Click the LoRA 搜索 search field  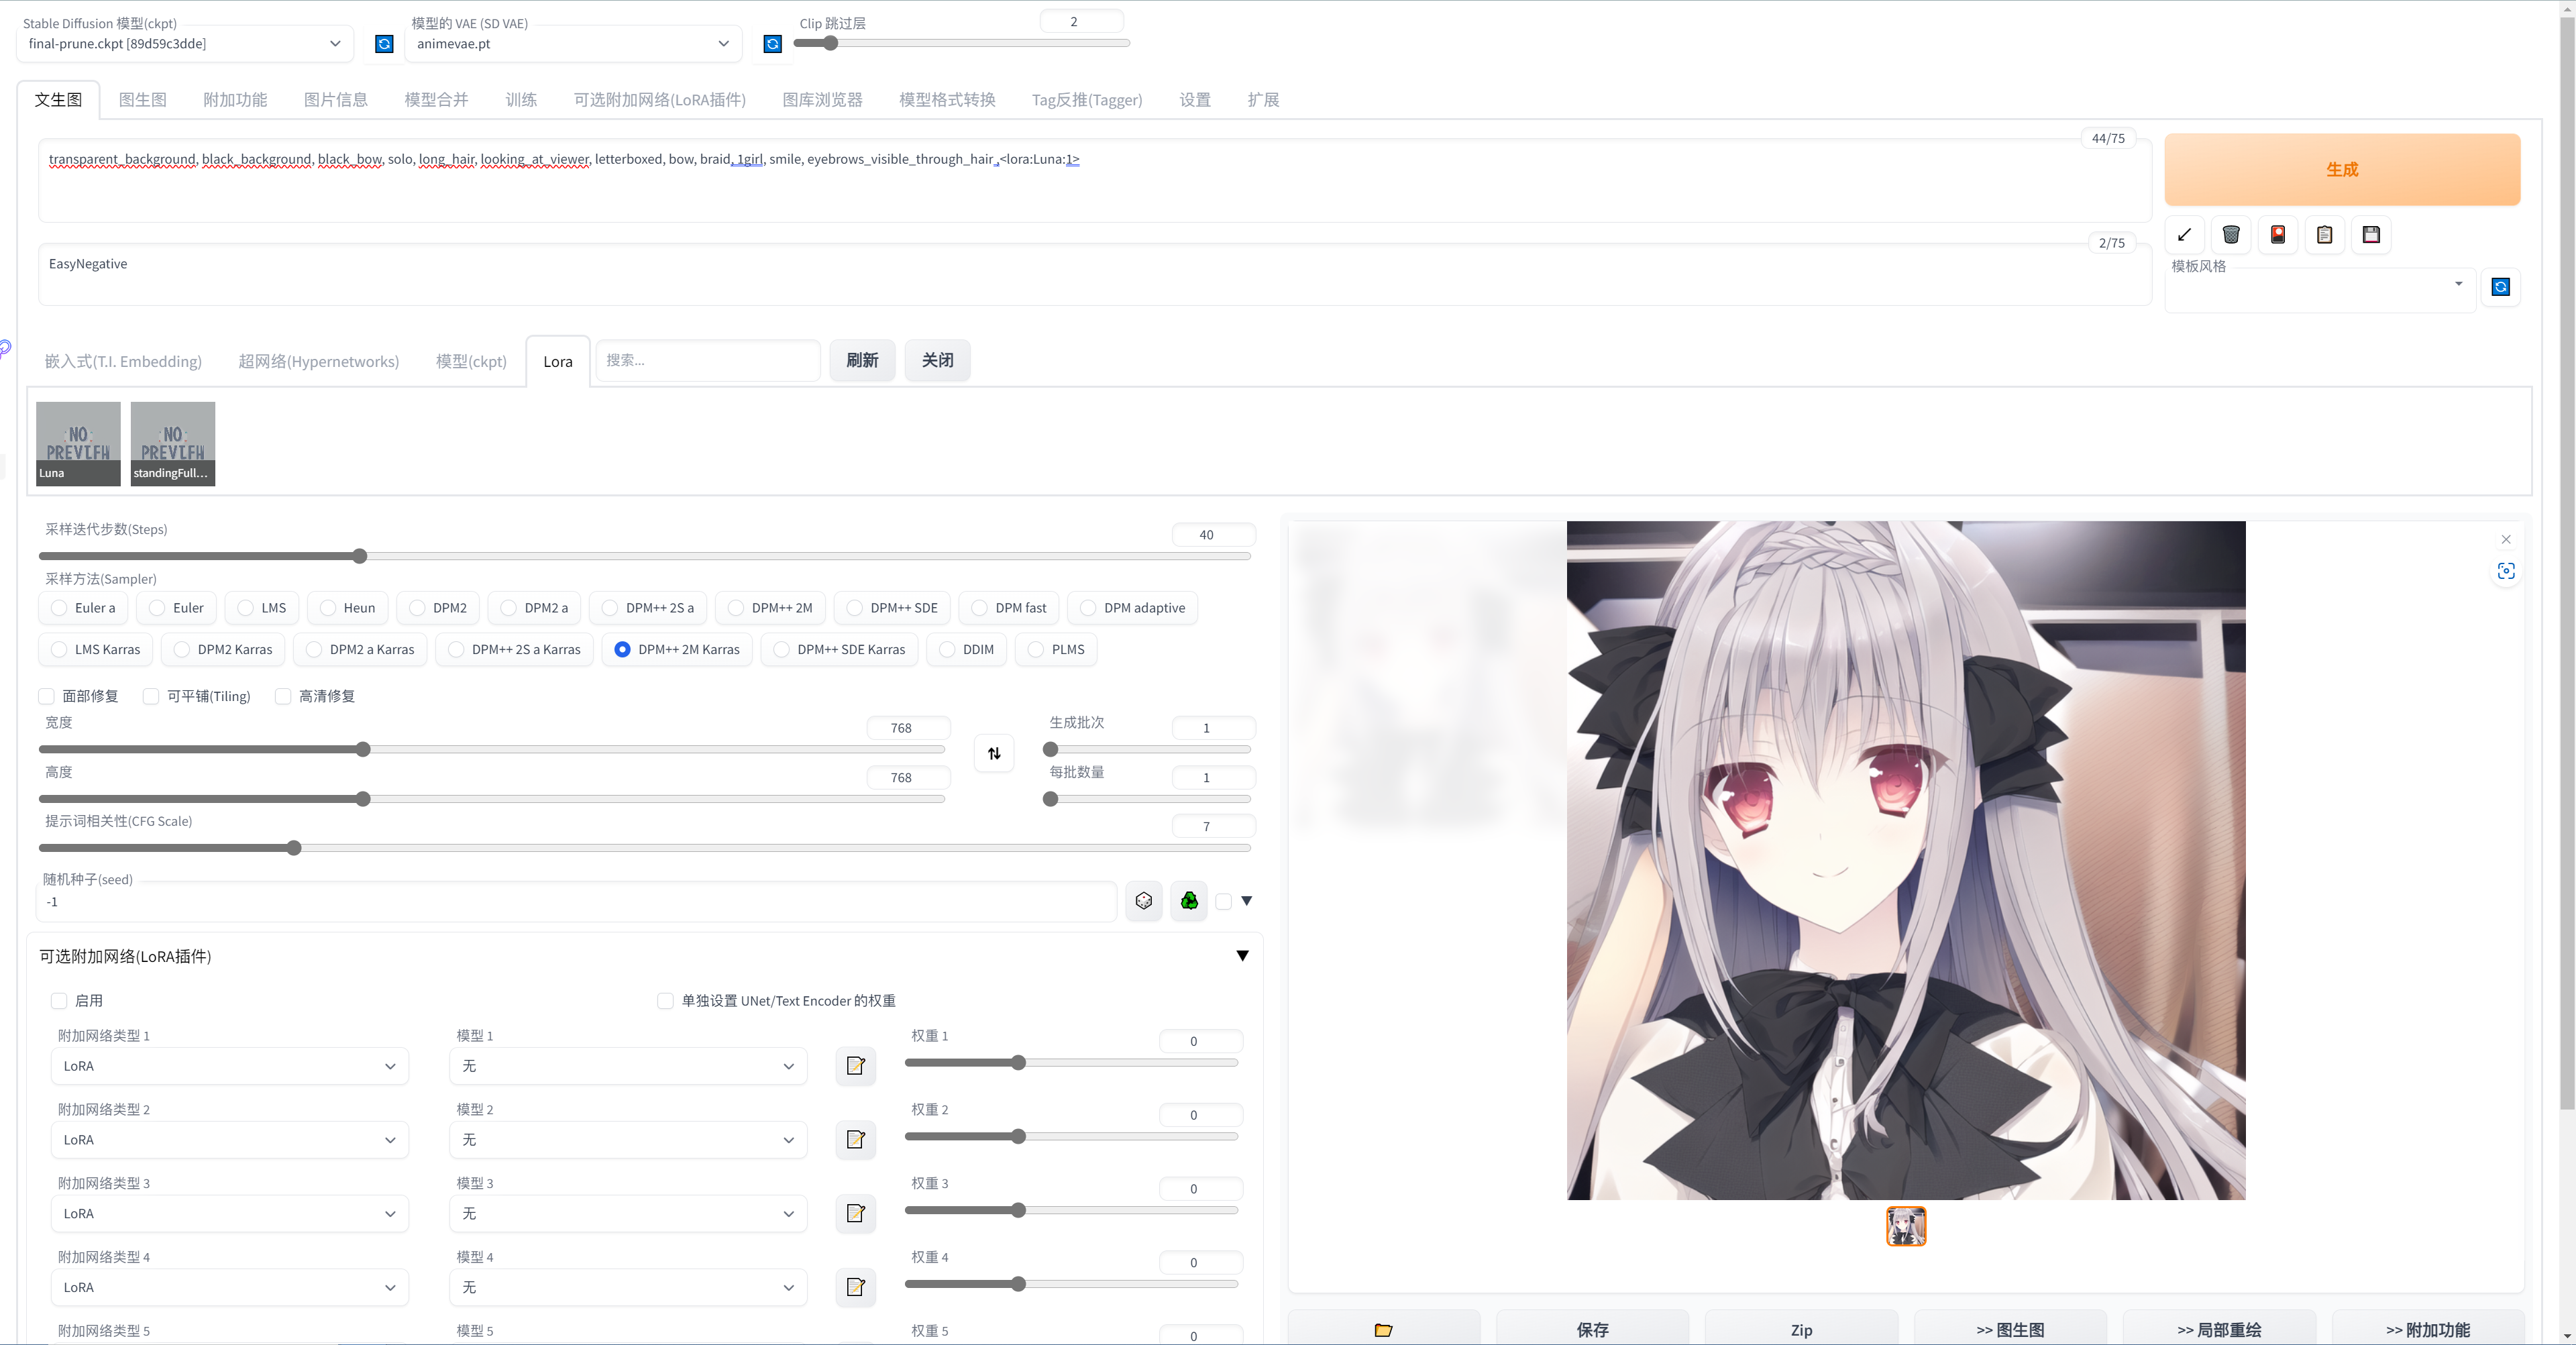708,360
